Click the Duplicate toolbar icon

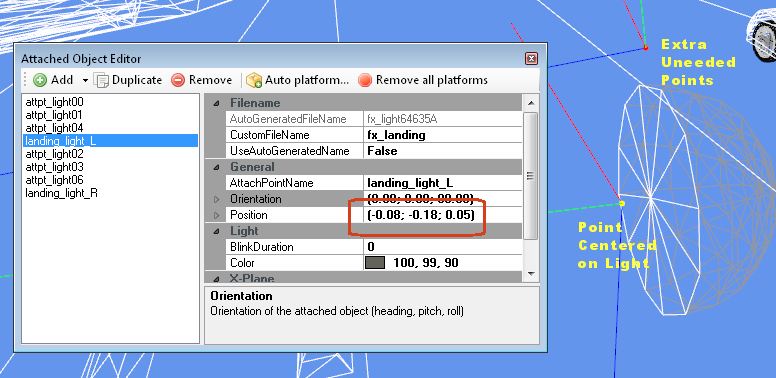pos(101,80)
